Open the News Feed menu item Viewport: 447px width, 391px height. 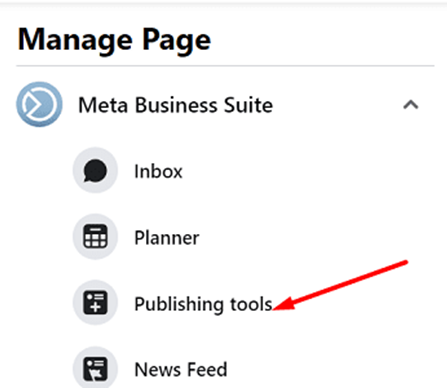coord(181,370)
